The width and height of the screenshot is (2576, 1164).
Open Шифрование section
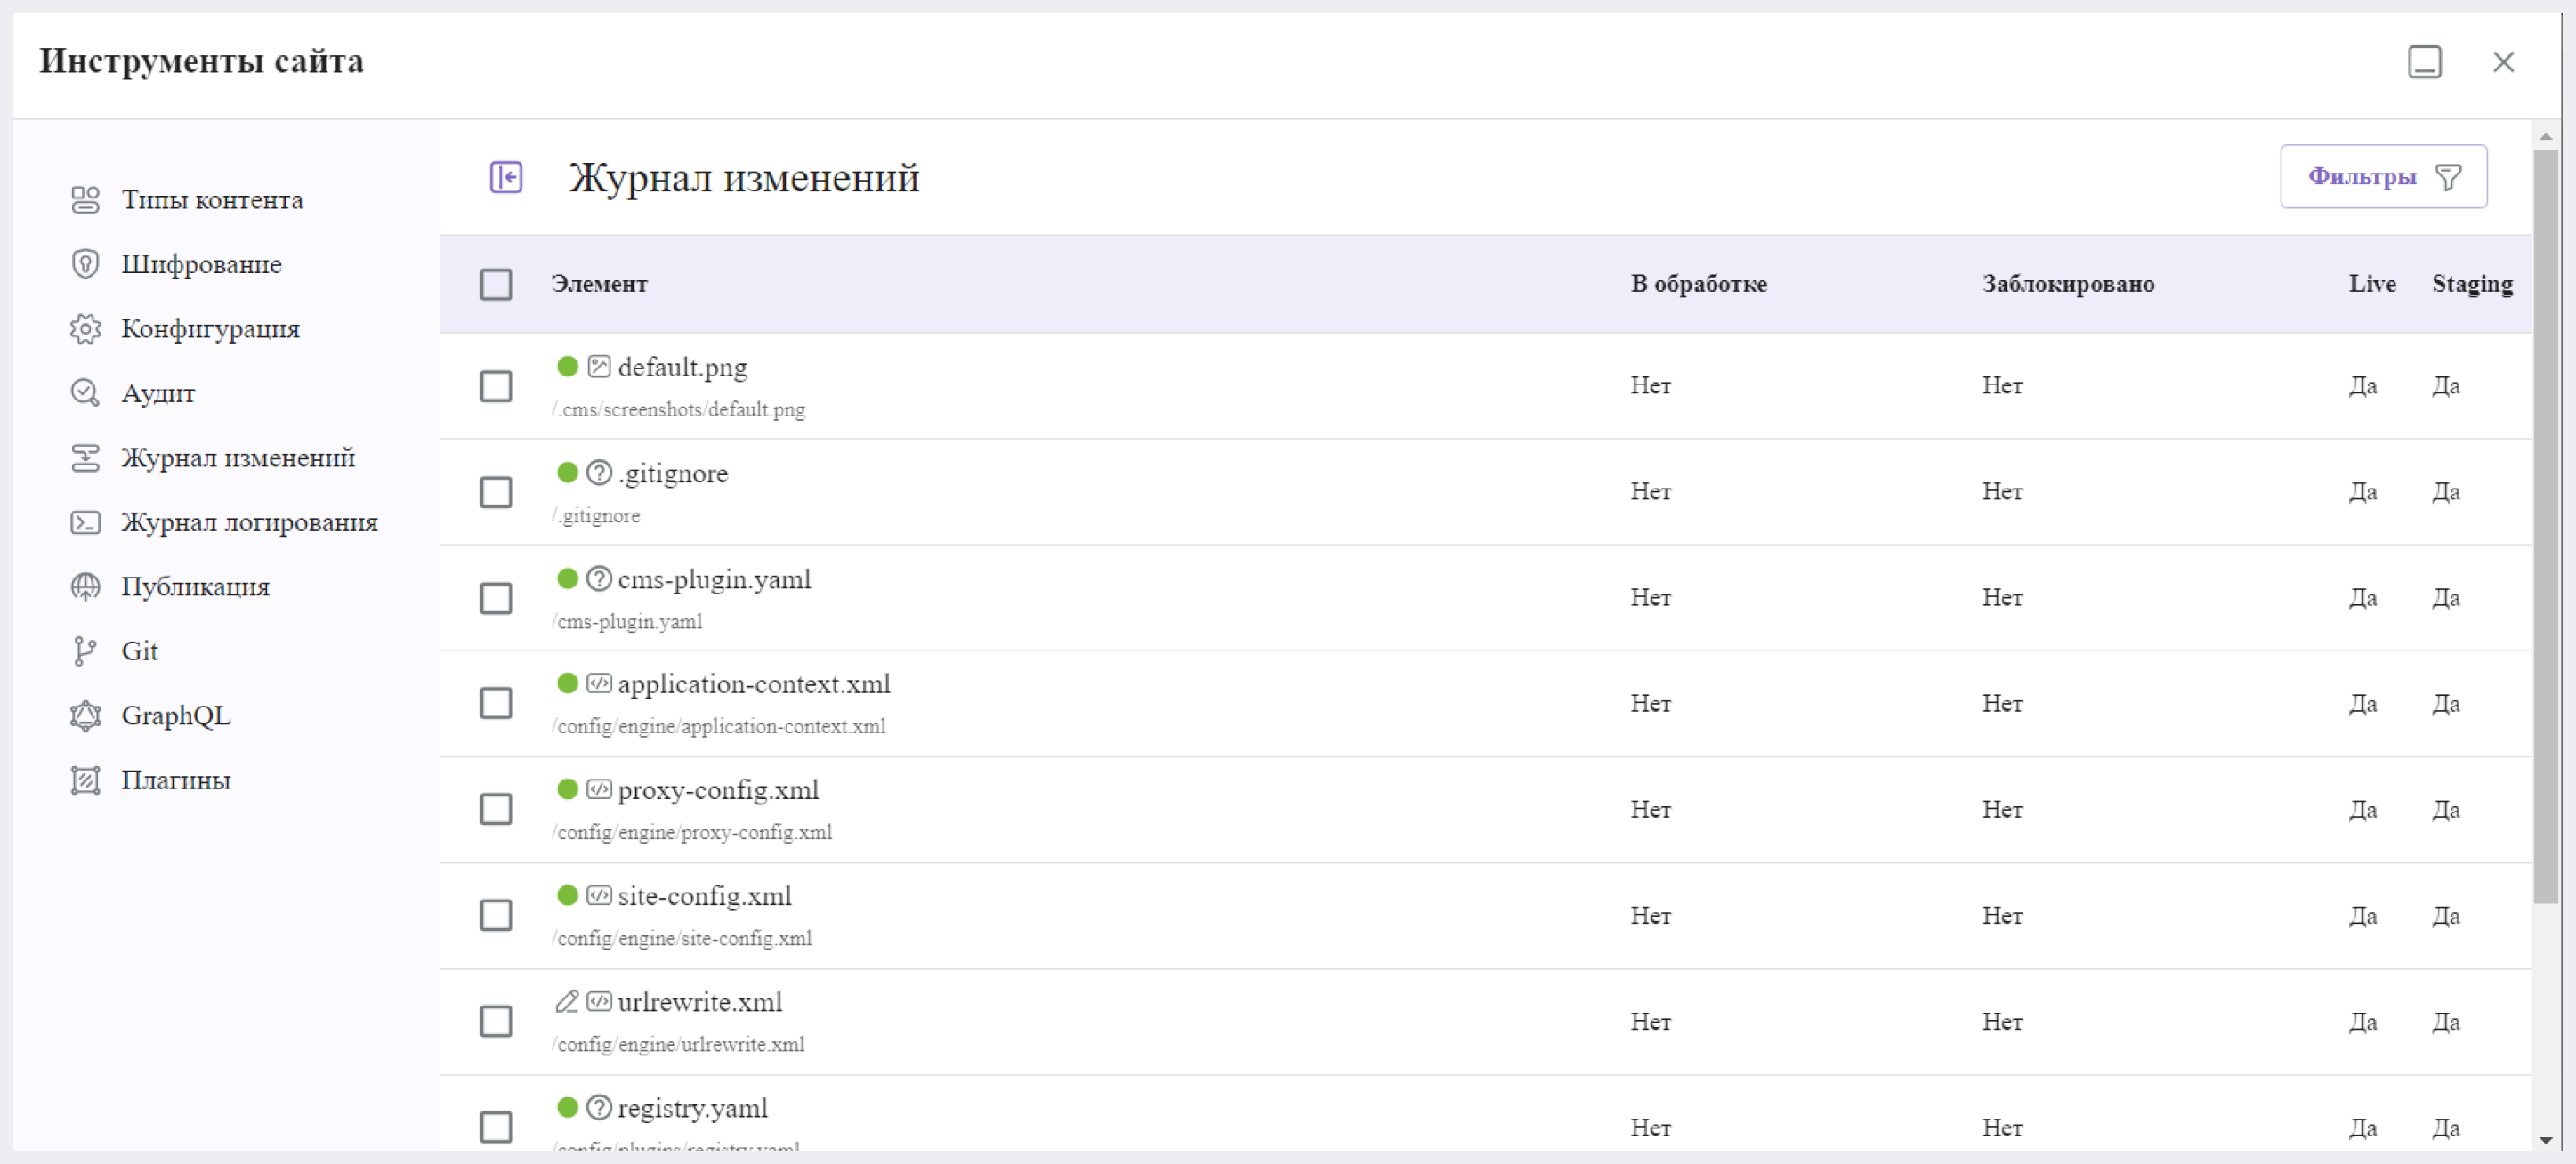click(x=202, y=264)
